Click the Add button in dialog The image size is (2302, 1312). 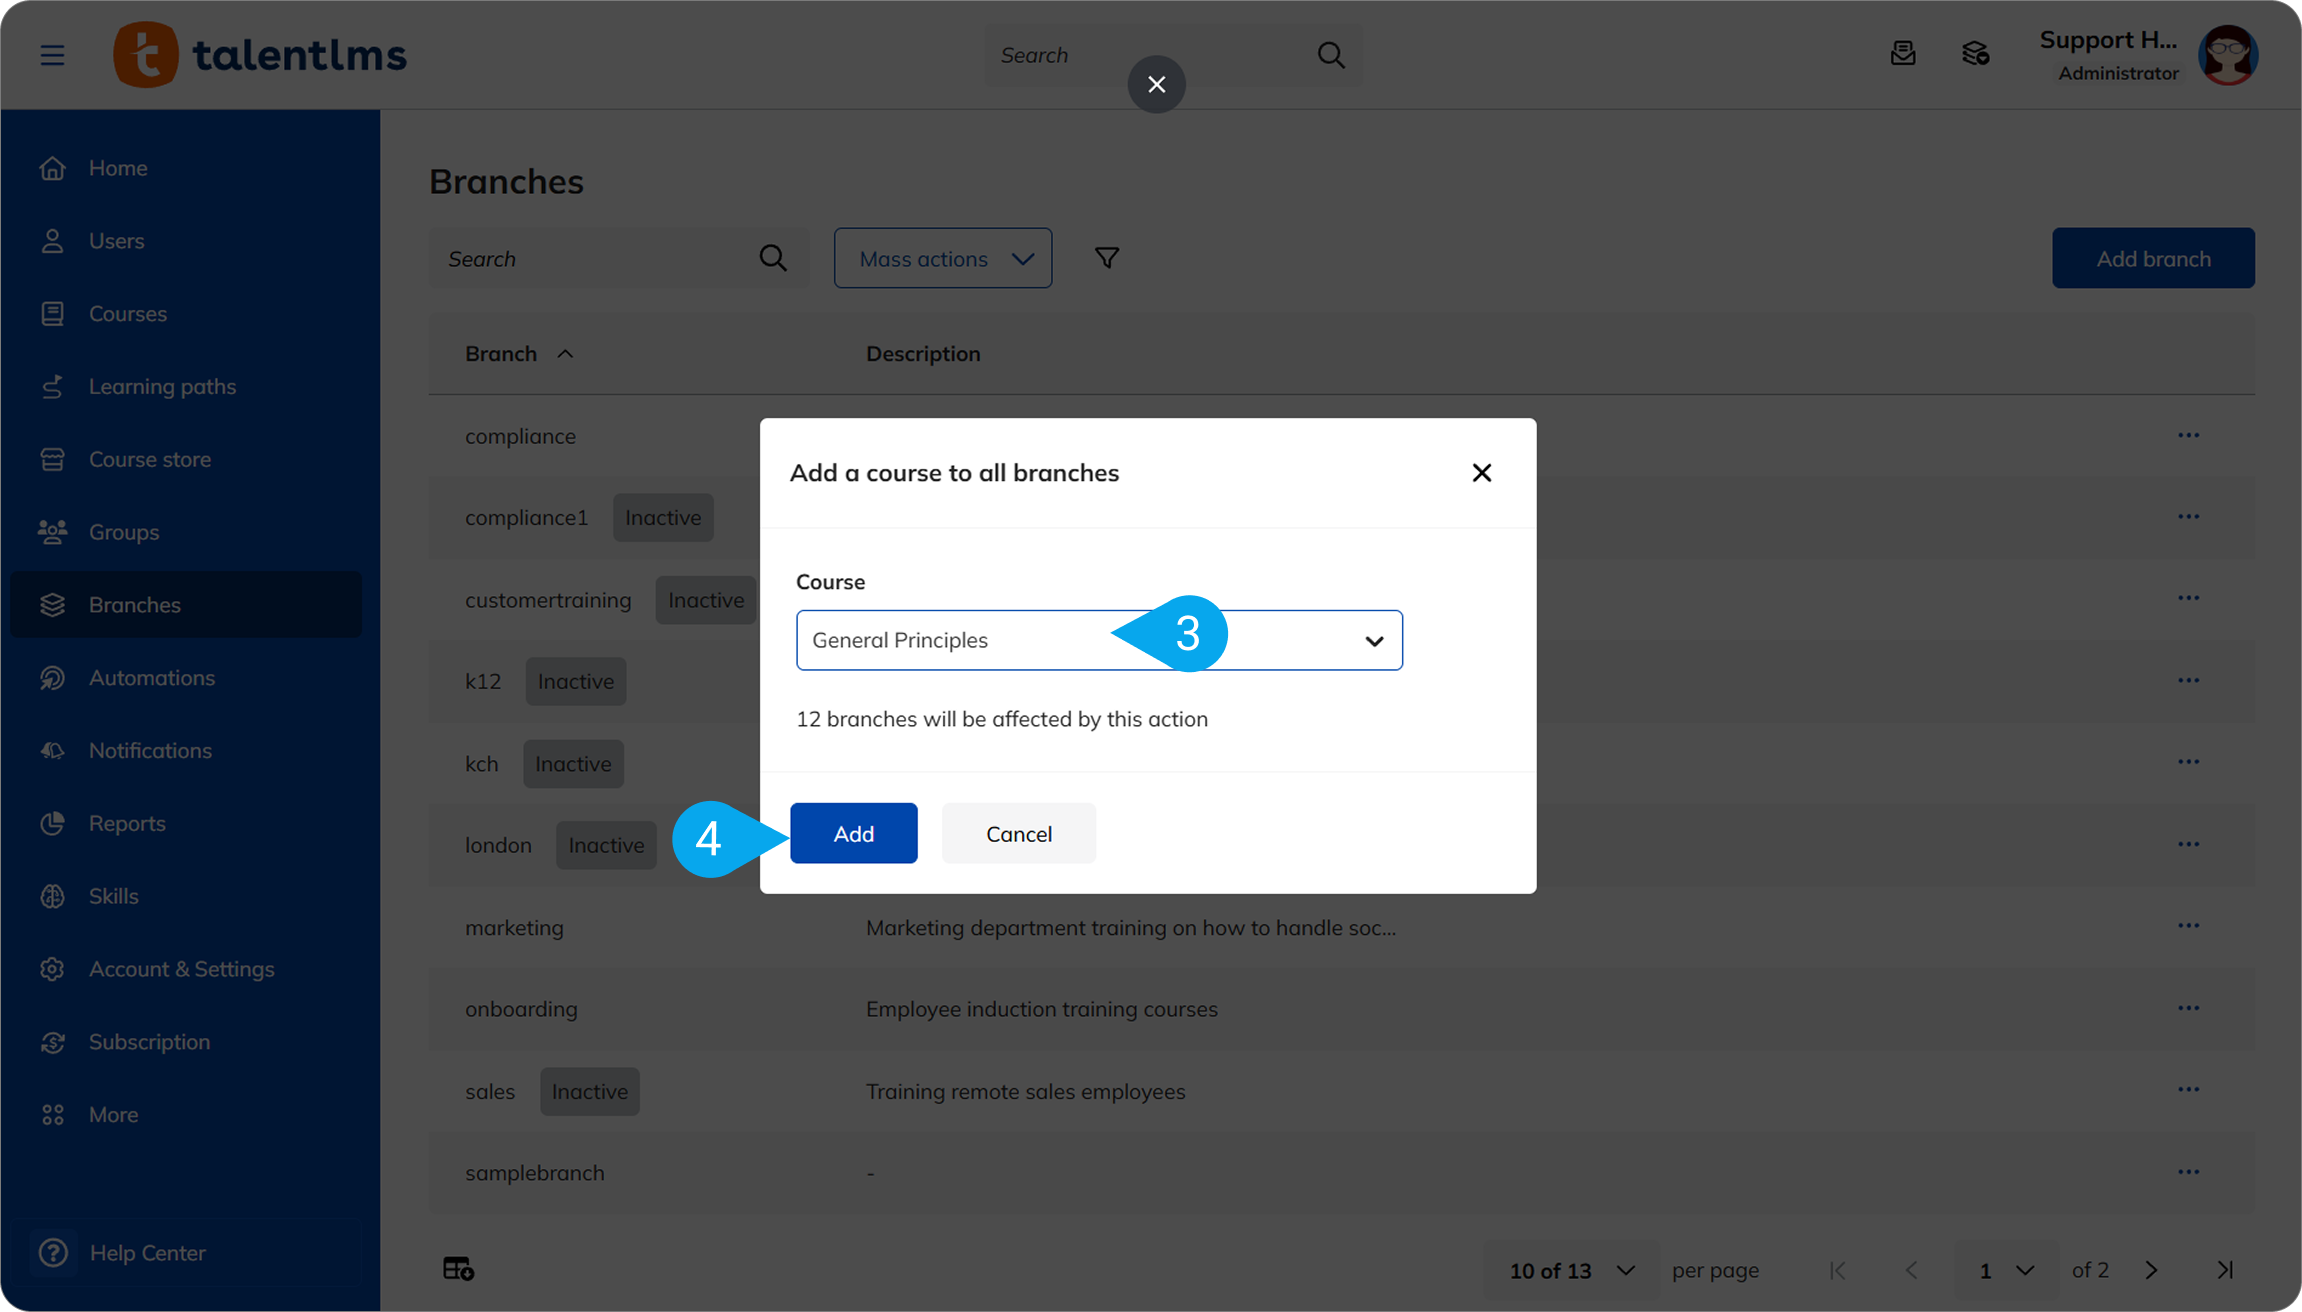[x=853, y=833]
